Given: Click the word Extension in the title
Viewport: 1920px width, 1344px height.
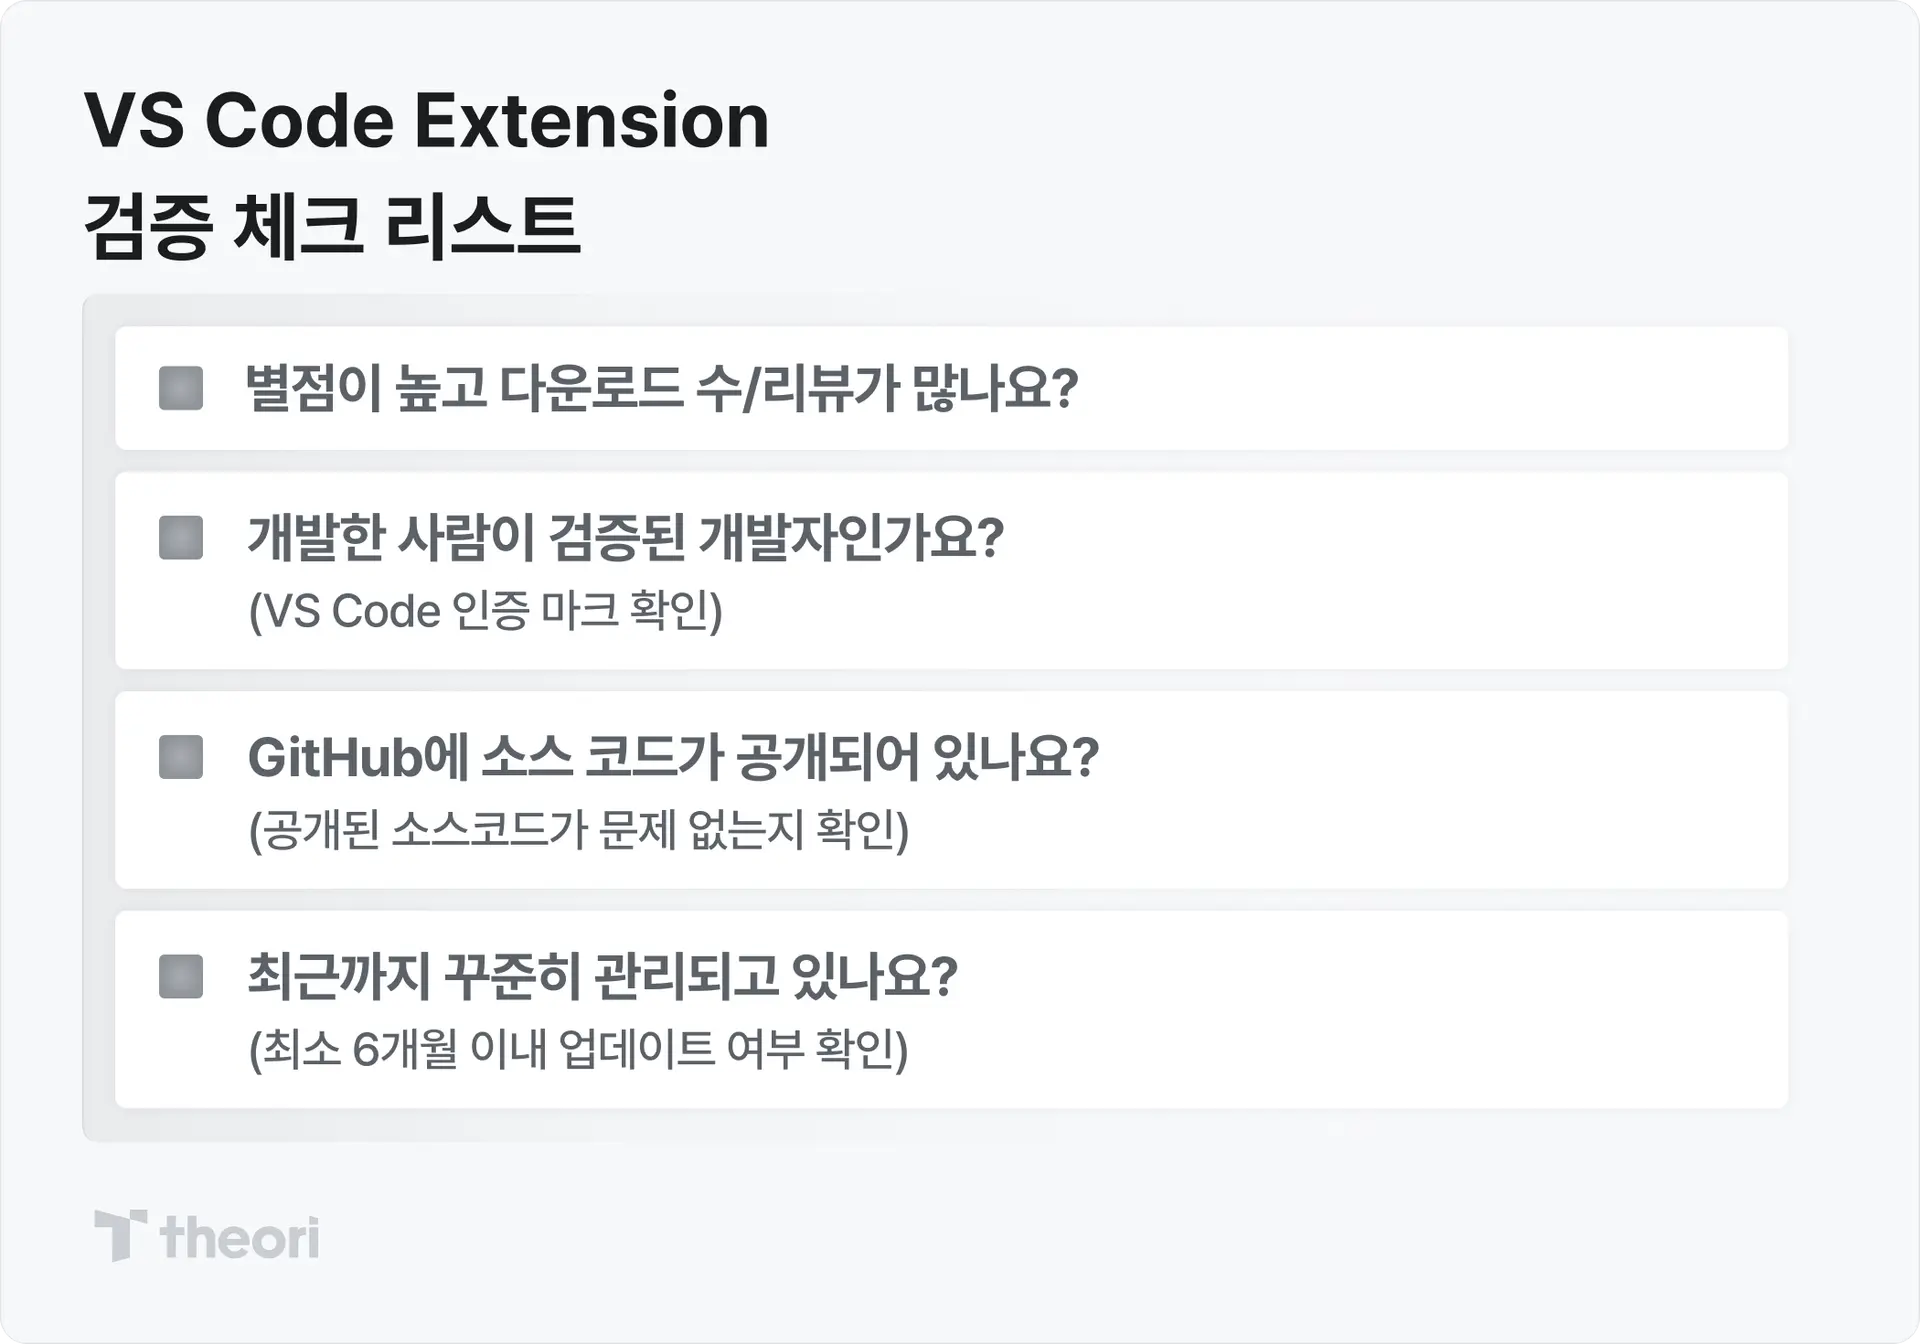Looking at the screenshot, I should (x=591, y=121).
